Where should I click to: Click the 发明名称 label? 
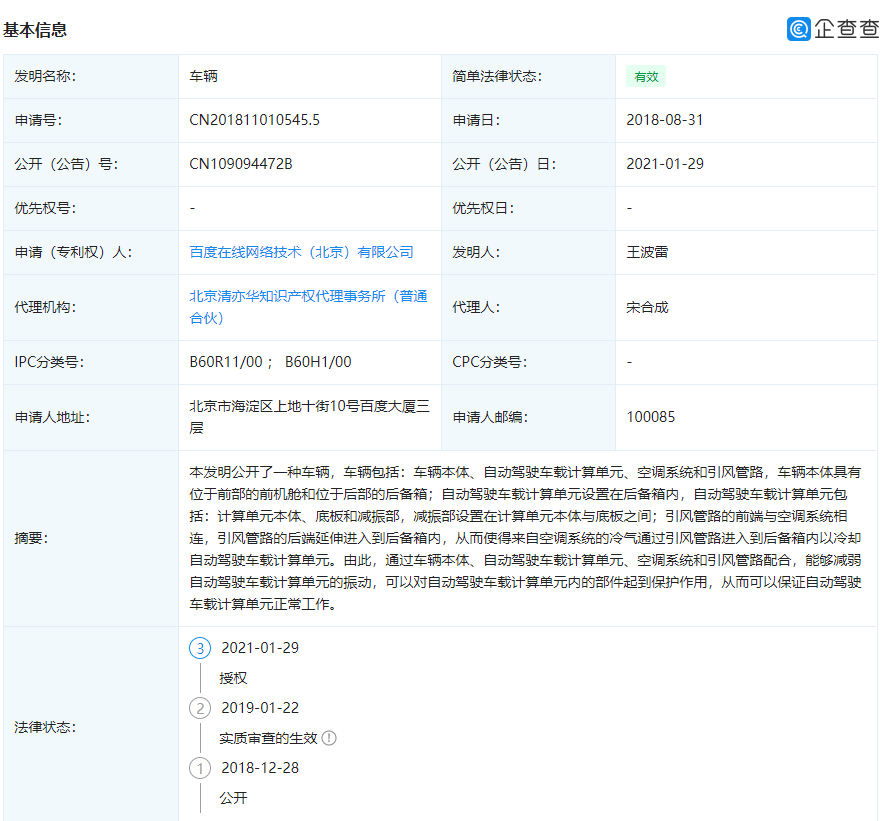(45, 76)
